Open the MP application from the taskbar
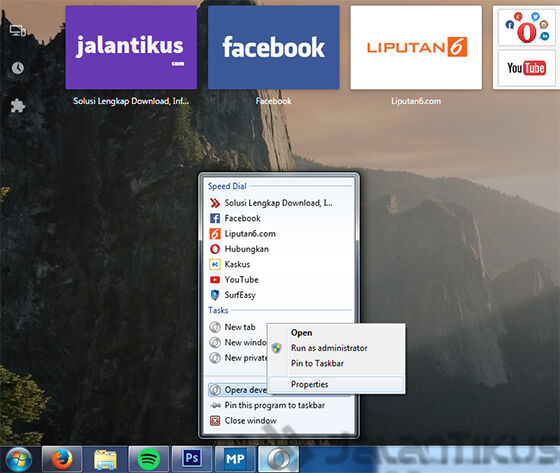 [235, 459]
